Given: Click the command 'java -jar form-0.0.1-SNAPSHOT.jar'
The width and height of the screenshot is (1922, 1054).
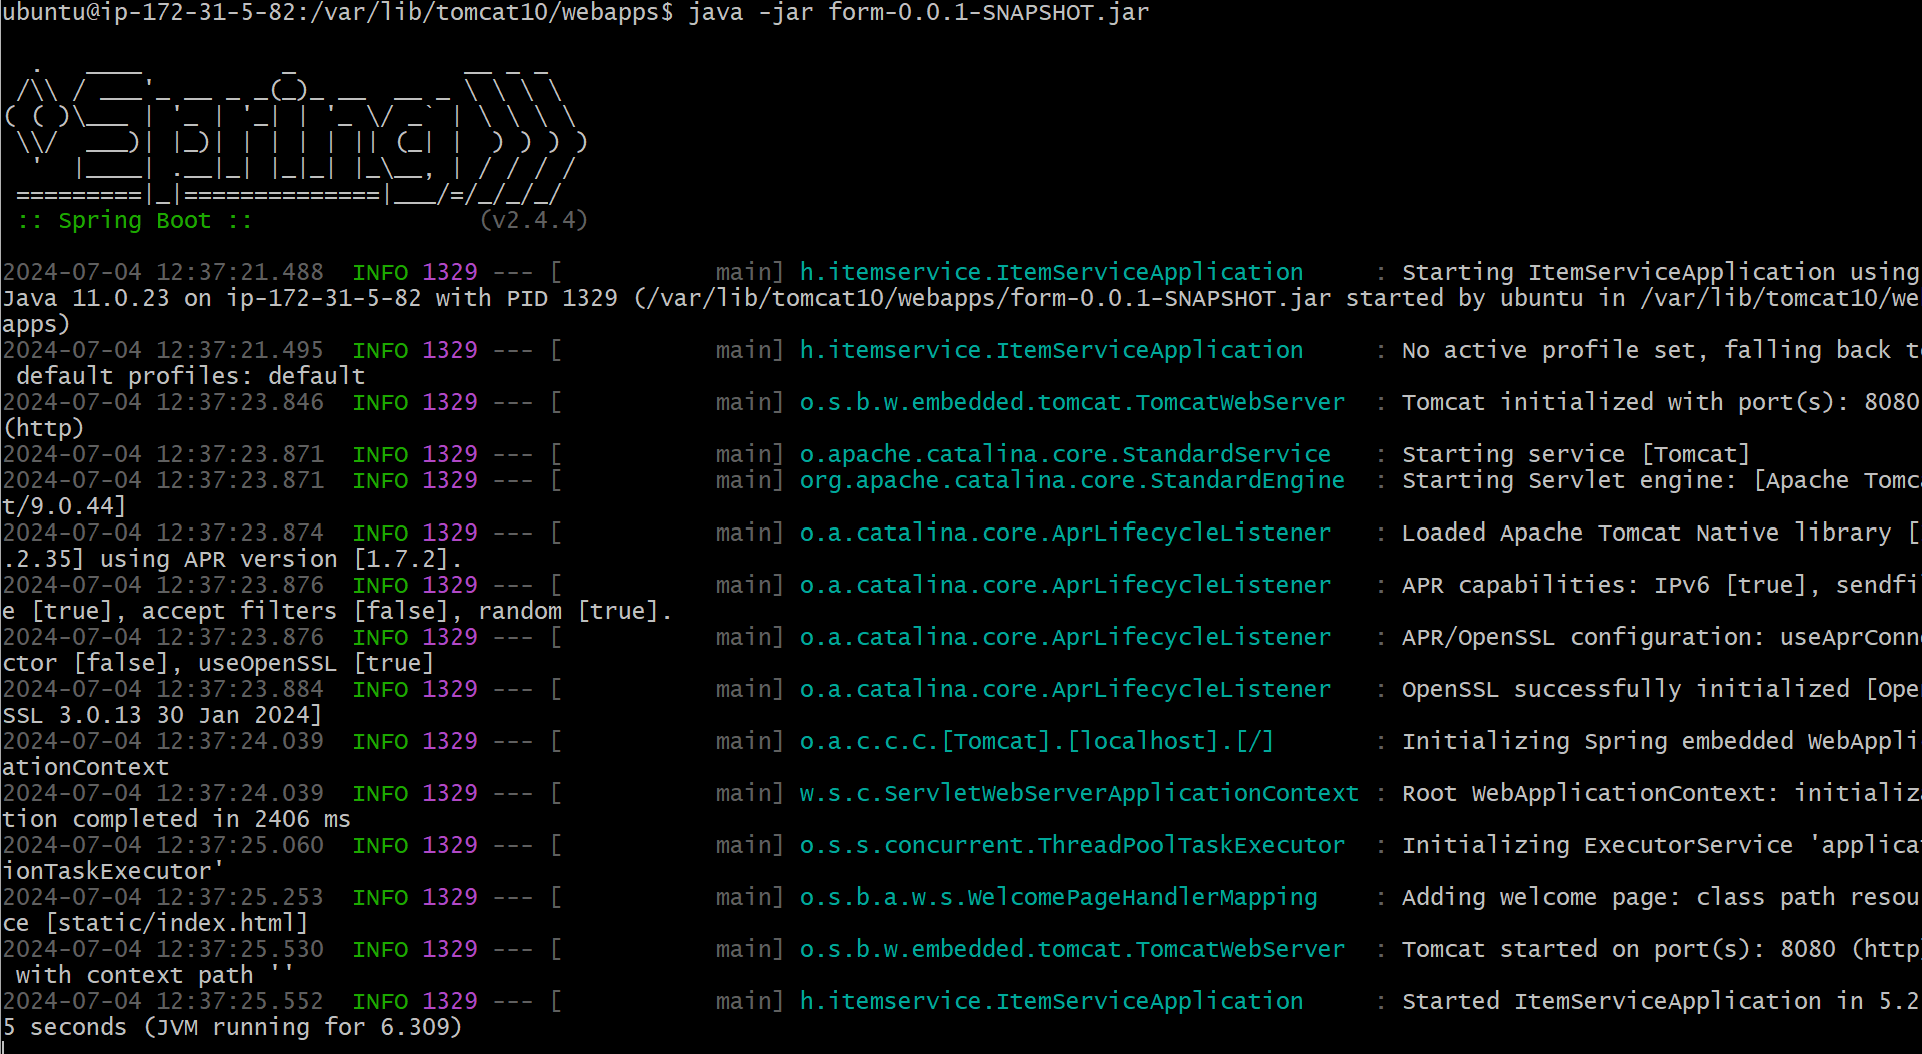Looking at the screenshot, I should pos(918,13).
